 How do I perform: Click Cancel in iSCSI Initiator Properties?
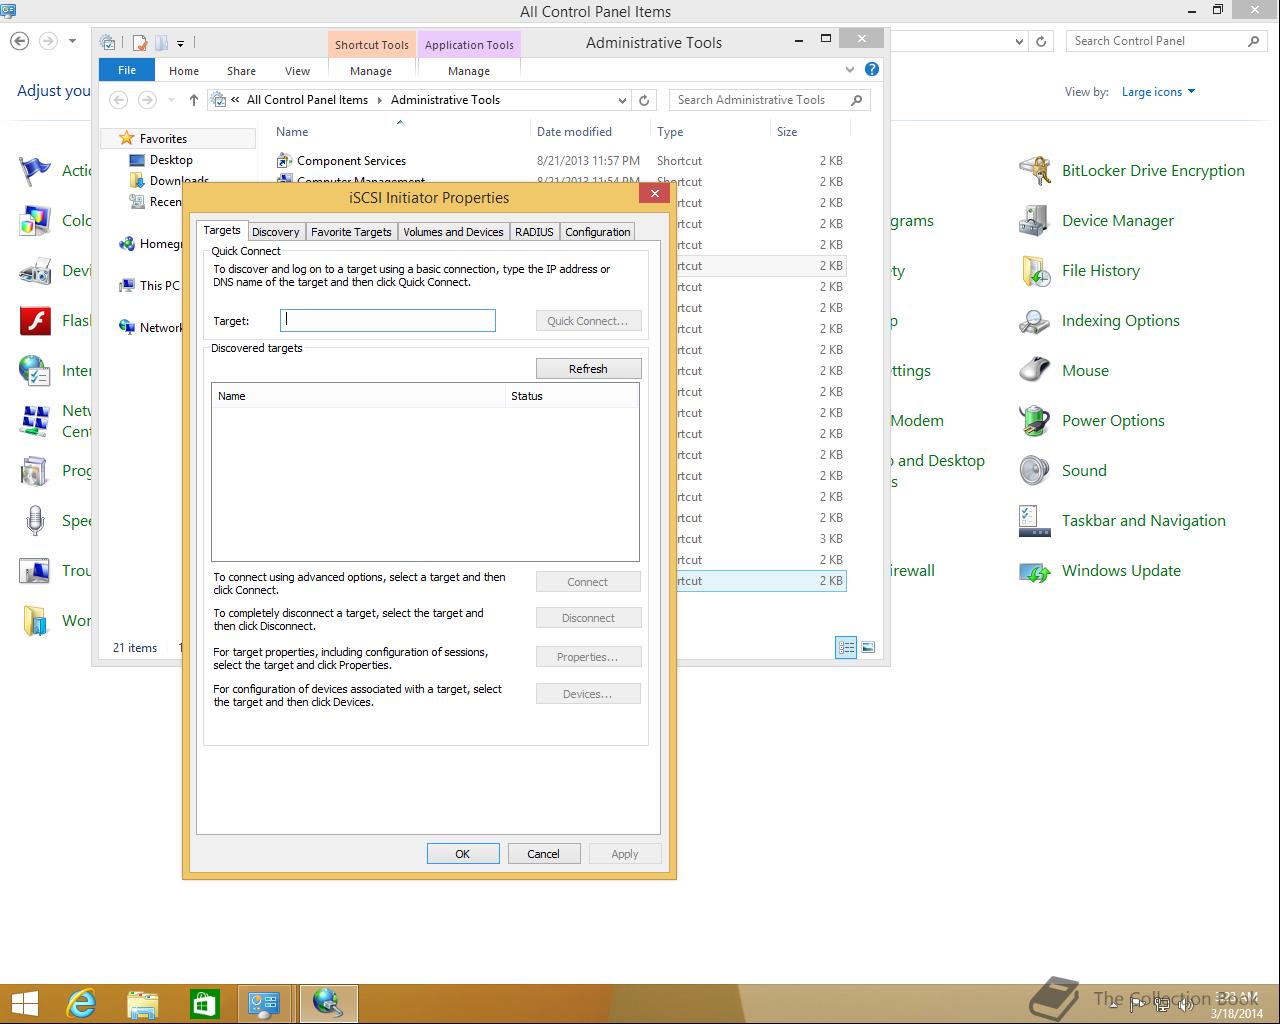tap(543, 854)
